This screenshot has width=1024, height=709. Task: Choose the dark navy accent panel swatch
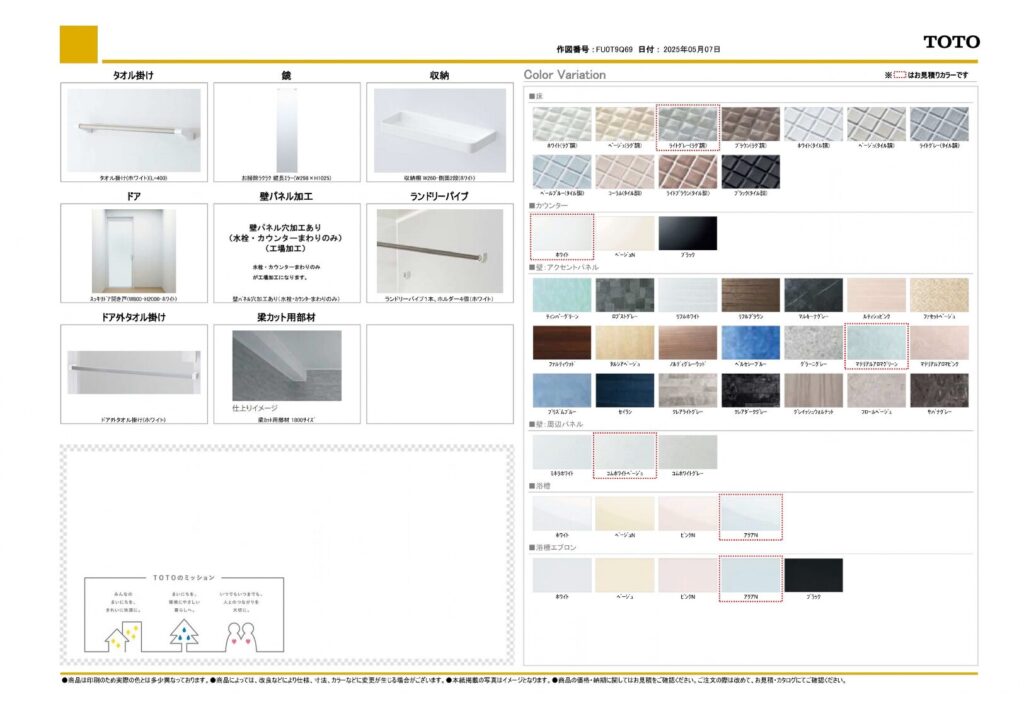click(624, 390)
